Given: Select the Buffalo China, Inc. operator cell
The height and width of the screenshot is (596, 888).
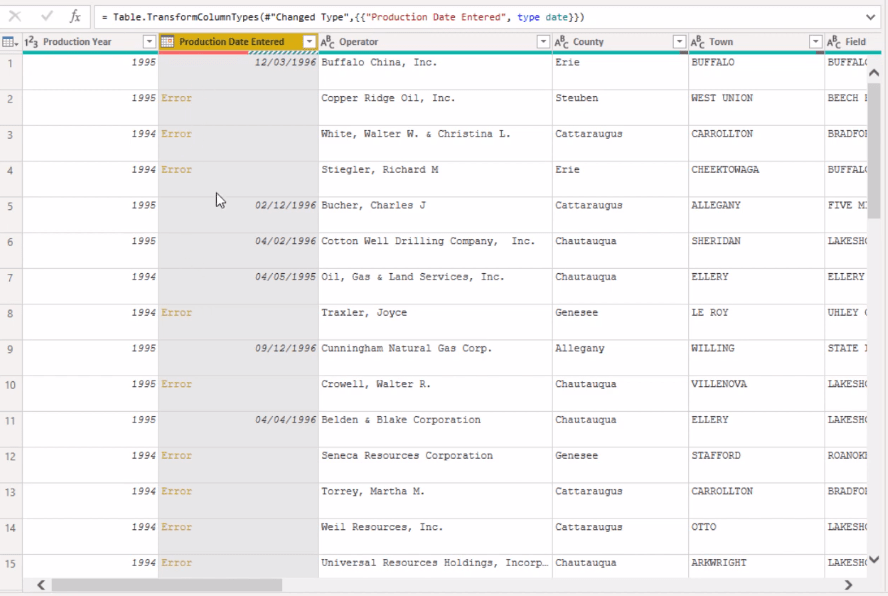Looking at the screenshot, I should [436, 71].
